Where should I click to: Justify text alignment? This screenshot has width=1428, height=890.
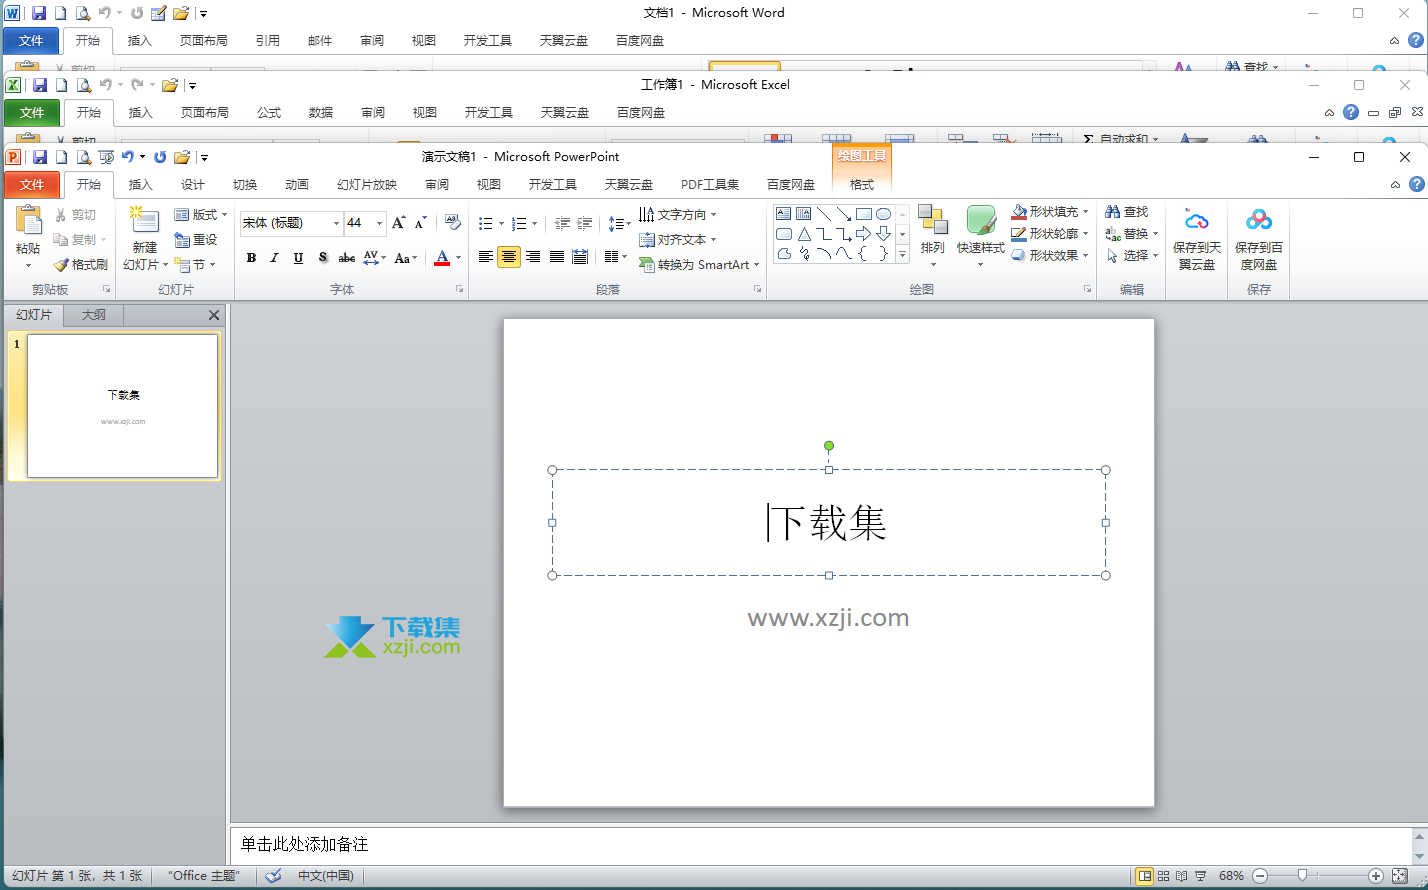557,258
